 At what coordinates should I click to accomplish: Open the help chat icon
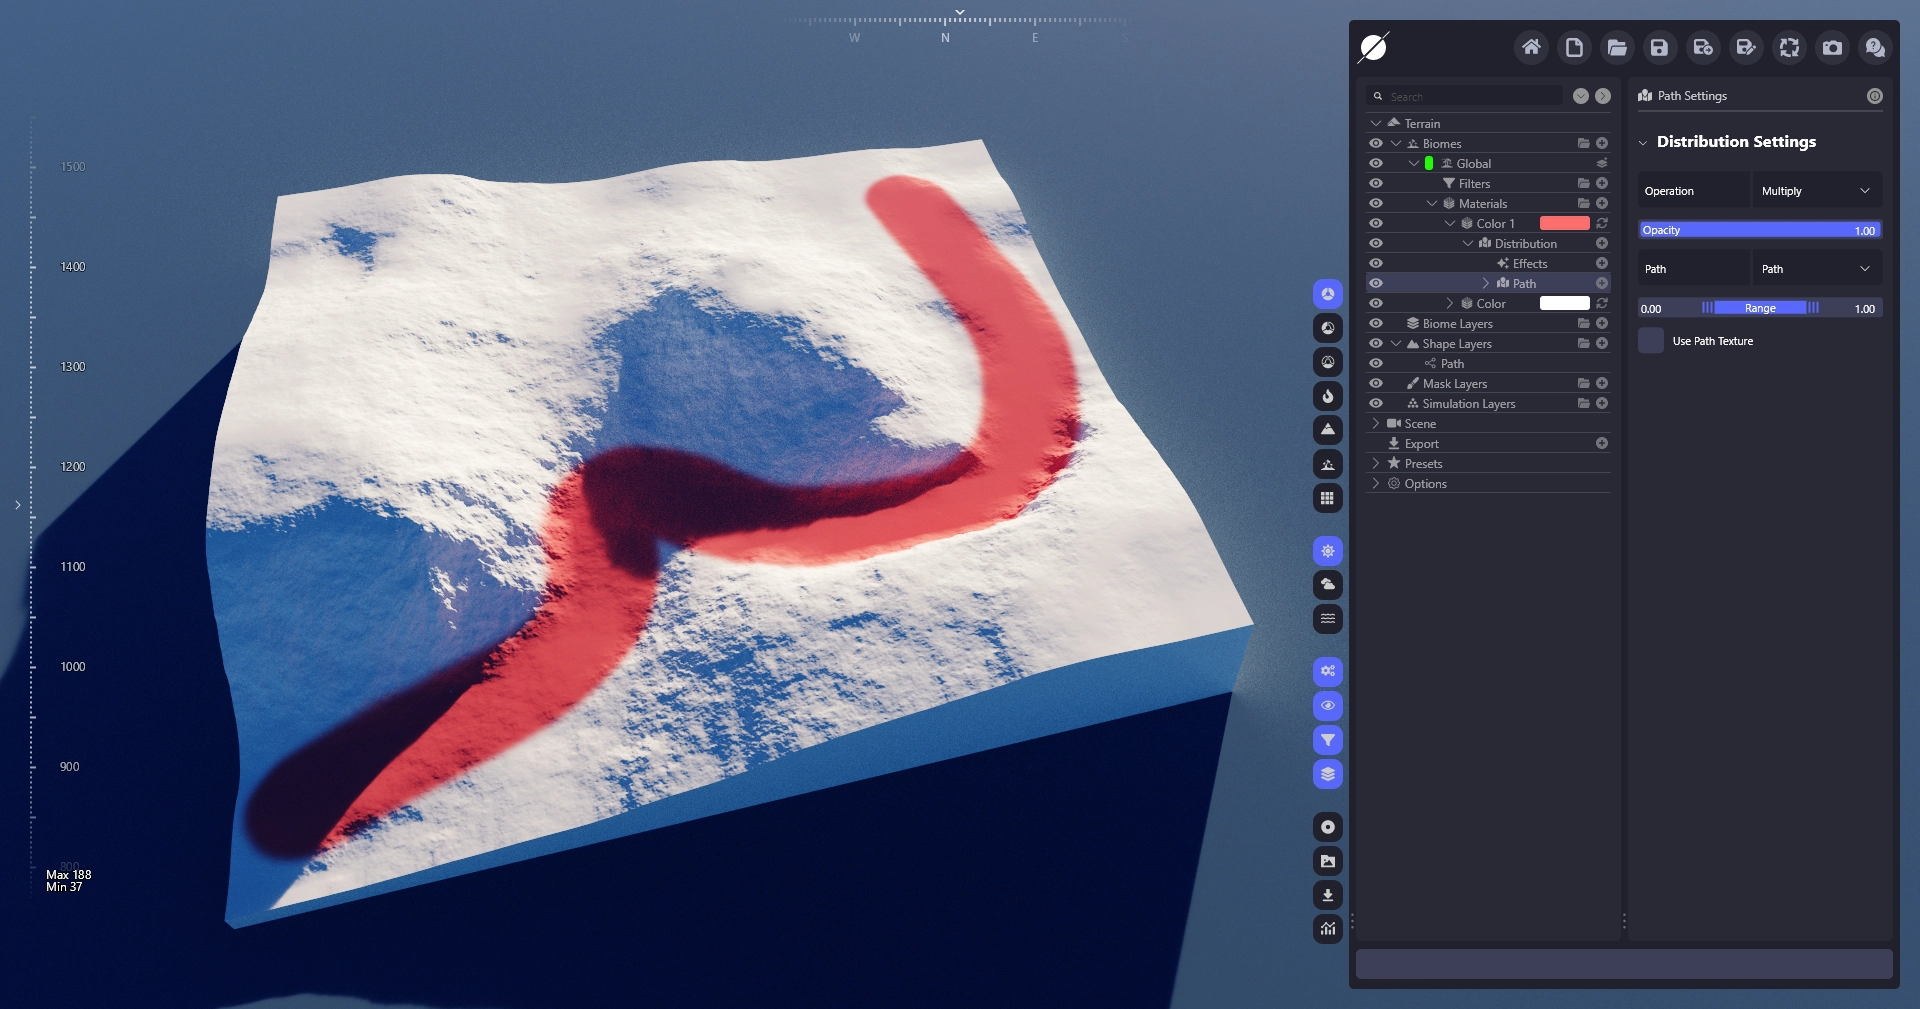click(x=1875, y=47)
